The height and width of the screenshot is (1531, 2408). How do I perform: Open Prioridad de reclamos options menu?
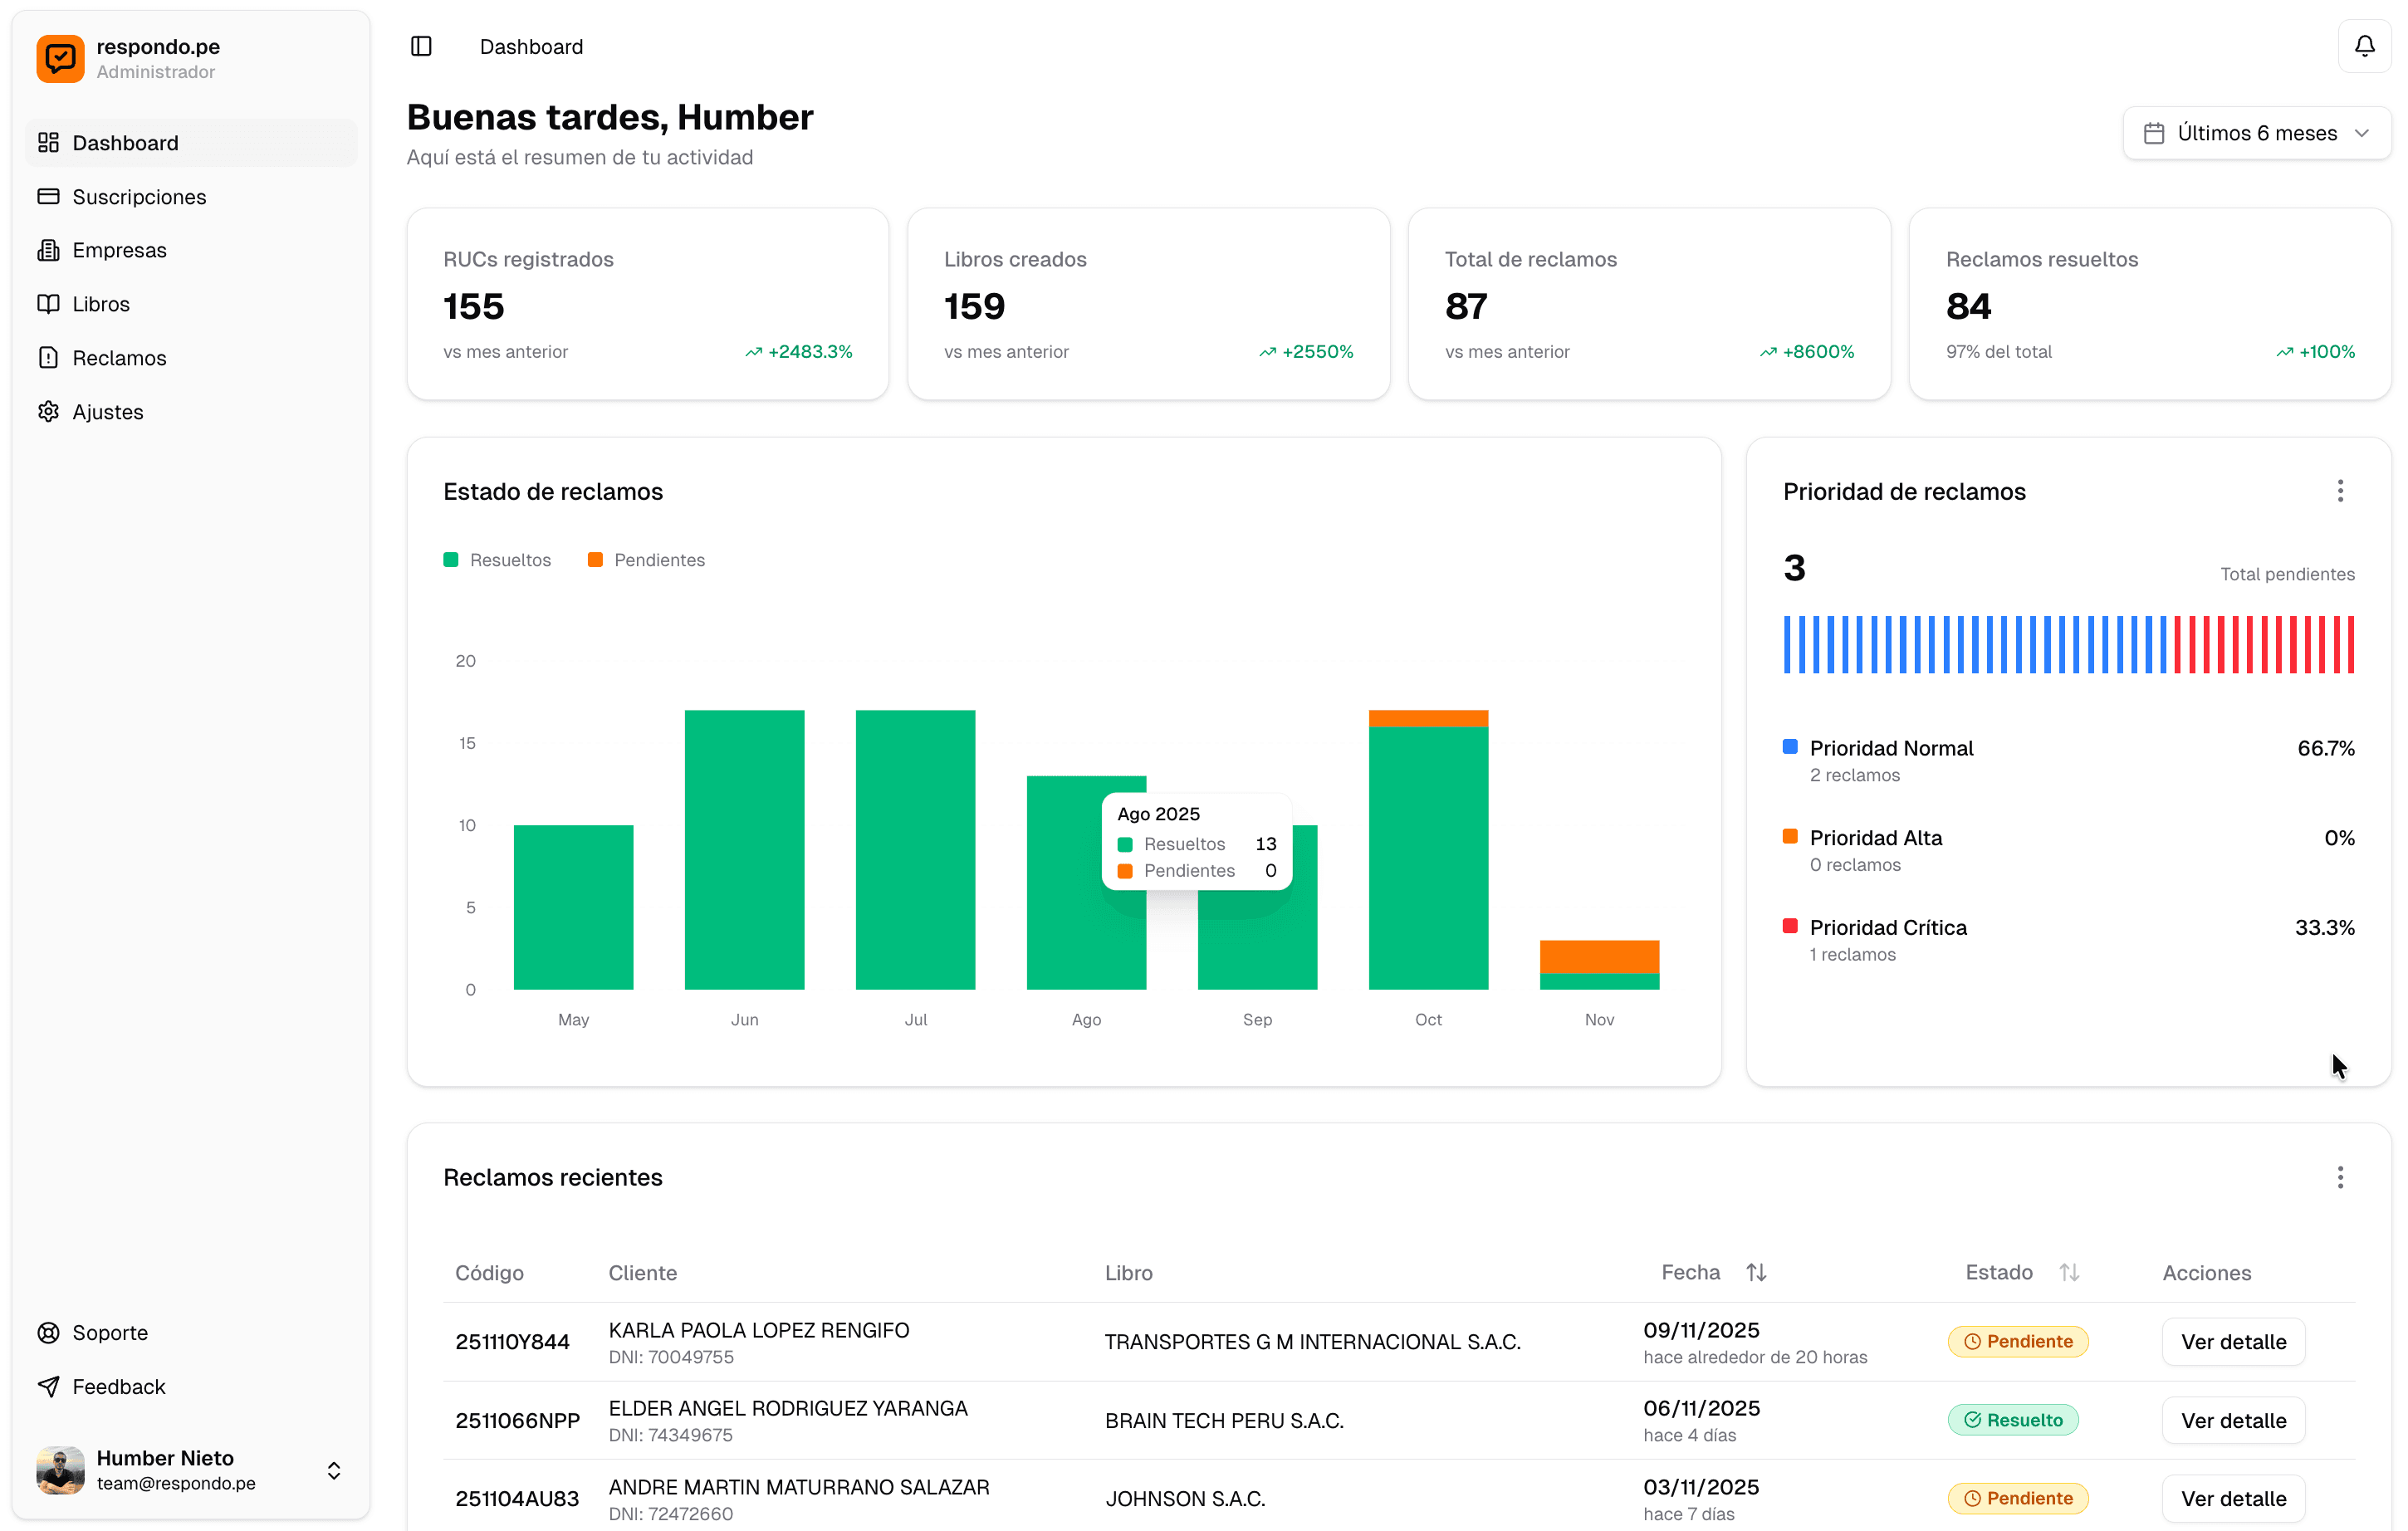coord(2340,491)
